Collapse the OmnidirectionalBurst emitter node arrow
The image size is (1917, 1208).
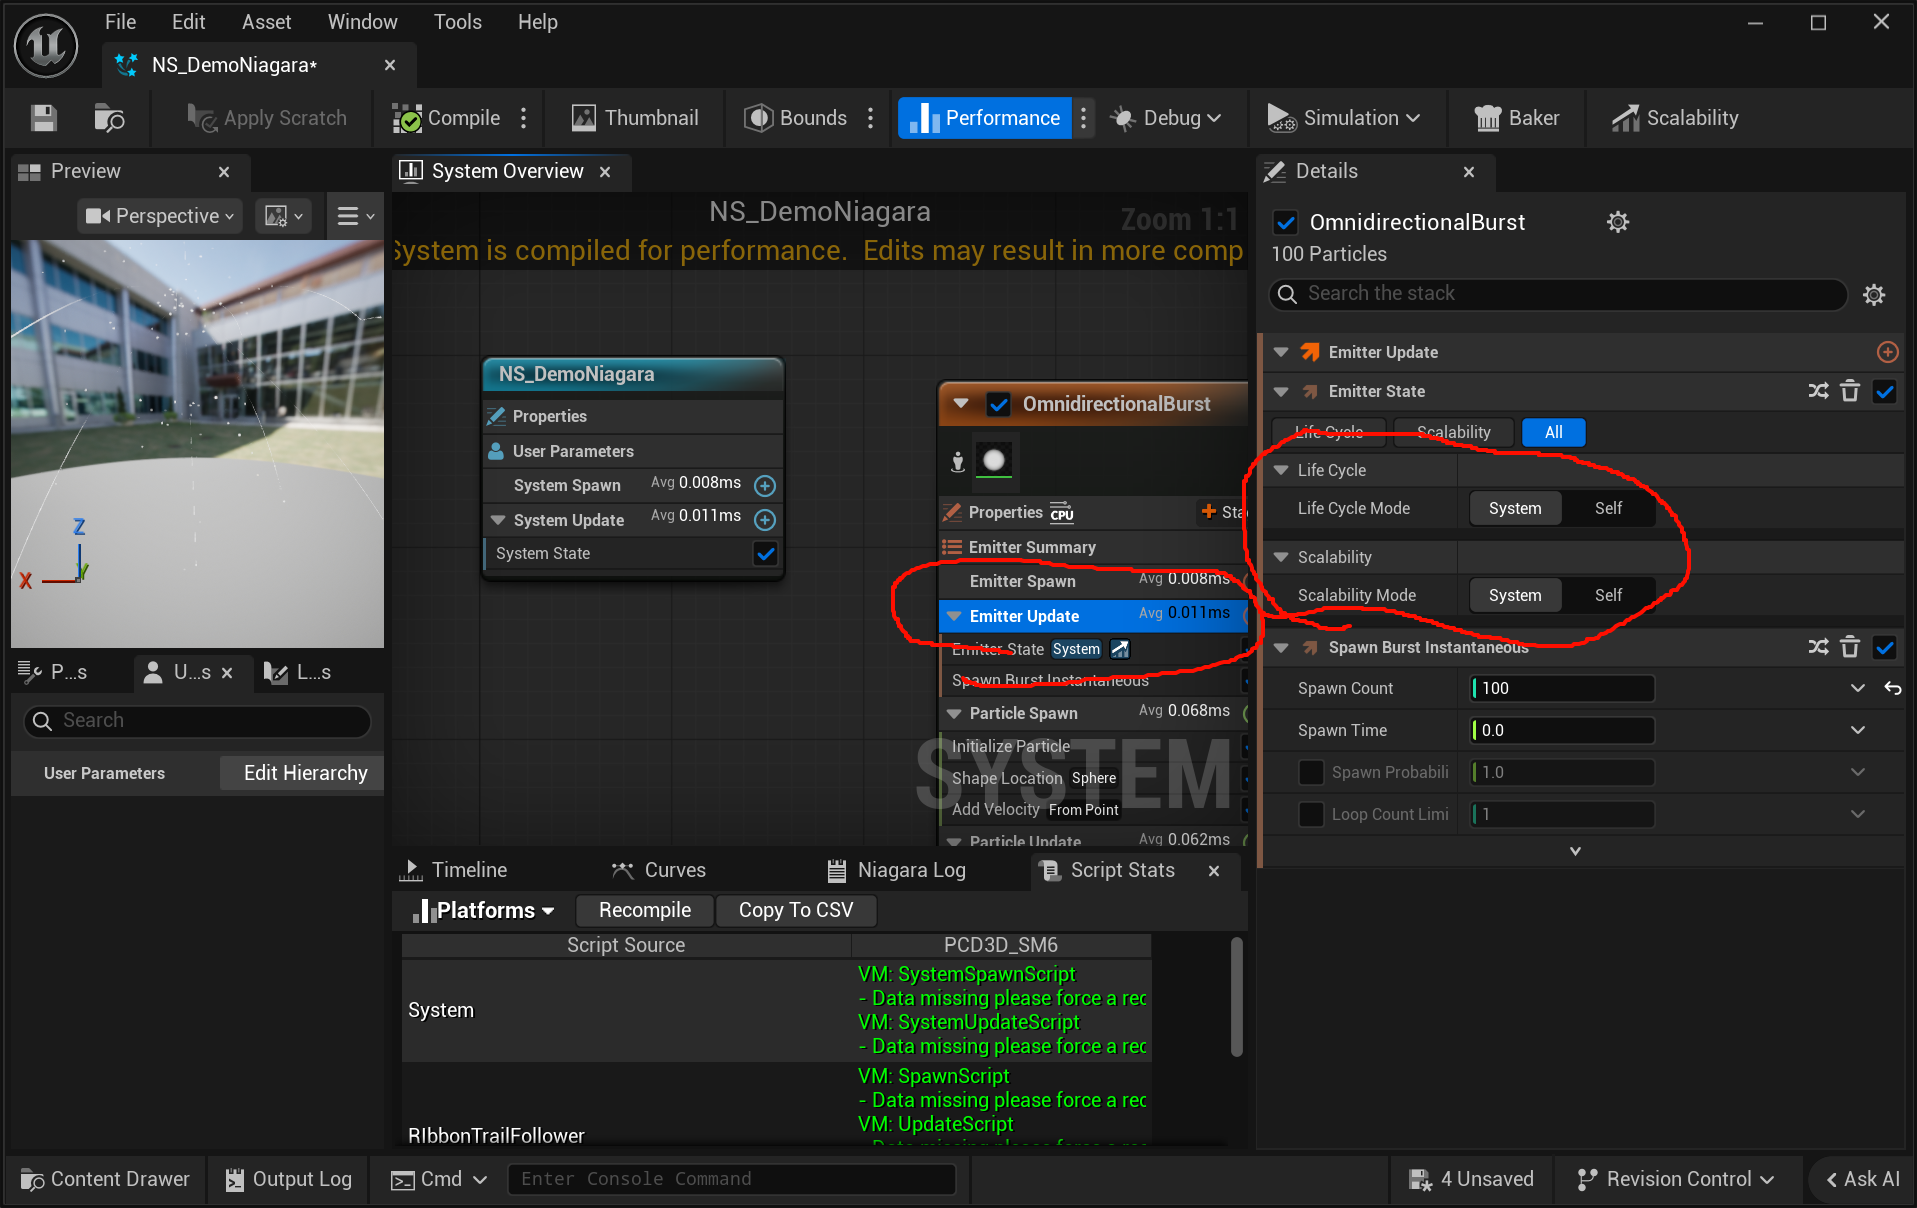[x=961, y=404]
